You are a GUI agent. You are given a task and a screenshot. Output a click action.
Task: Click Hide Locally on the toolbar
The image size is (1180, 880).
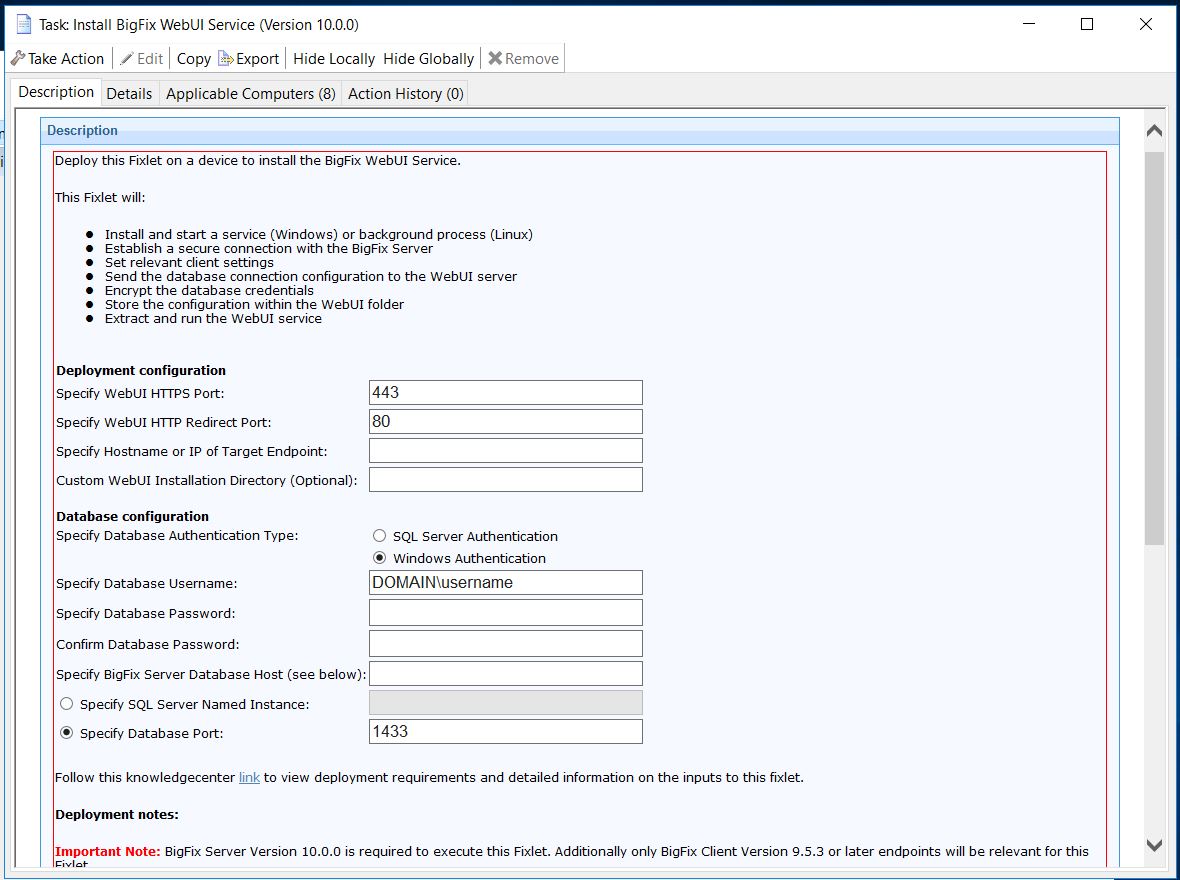click(334, 58)
